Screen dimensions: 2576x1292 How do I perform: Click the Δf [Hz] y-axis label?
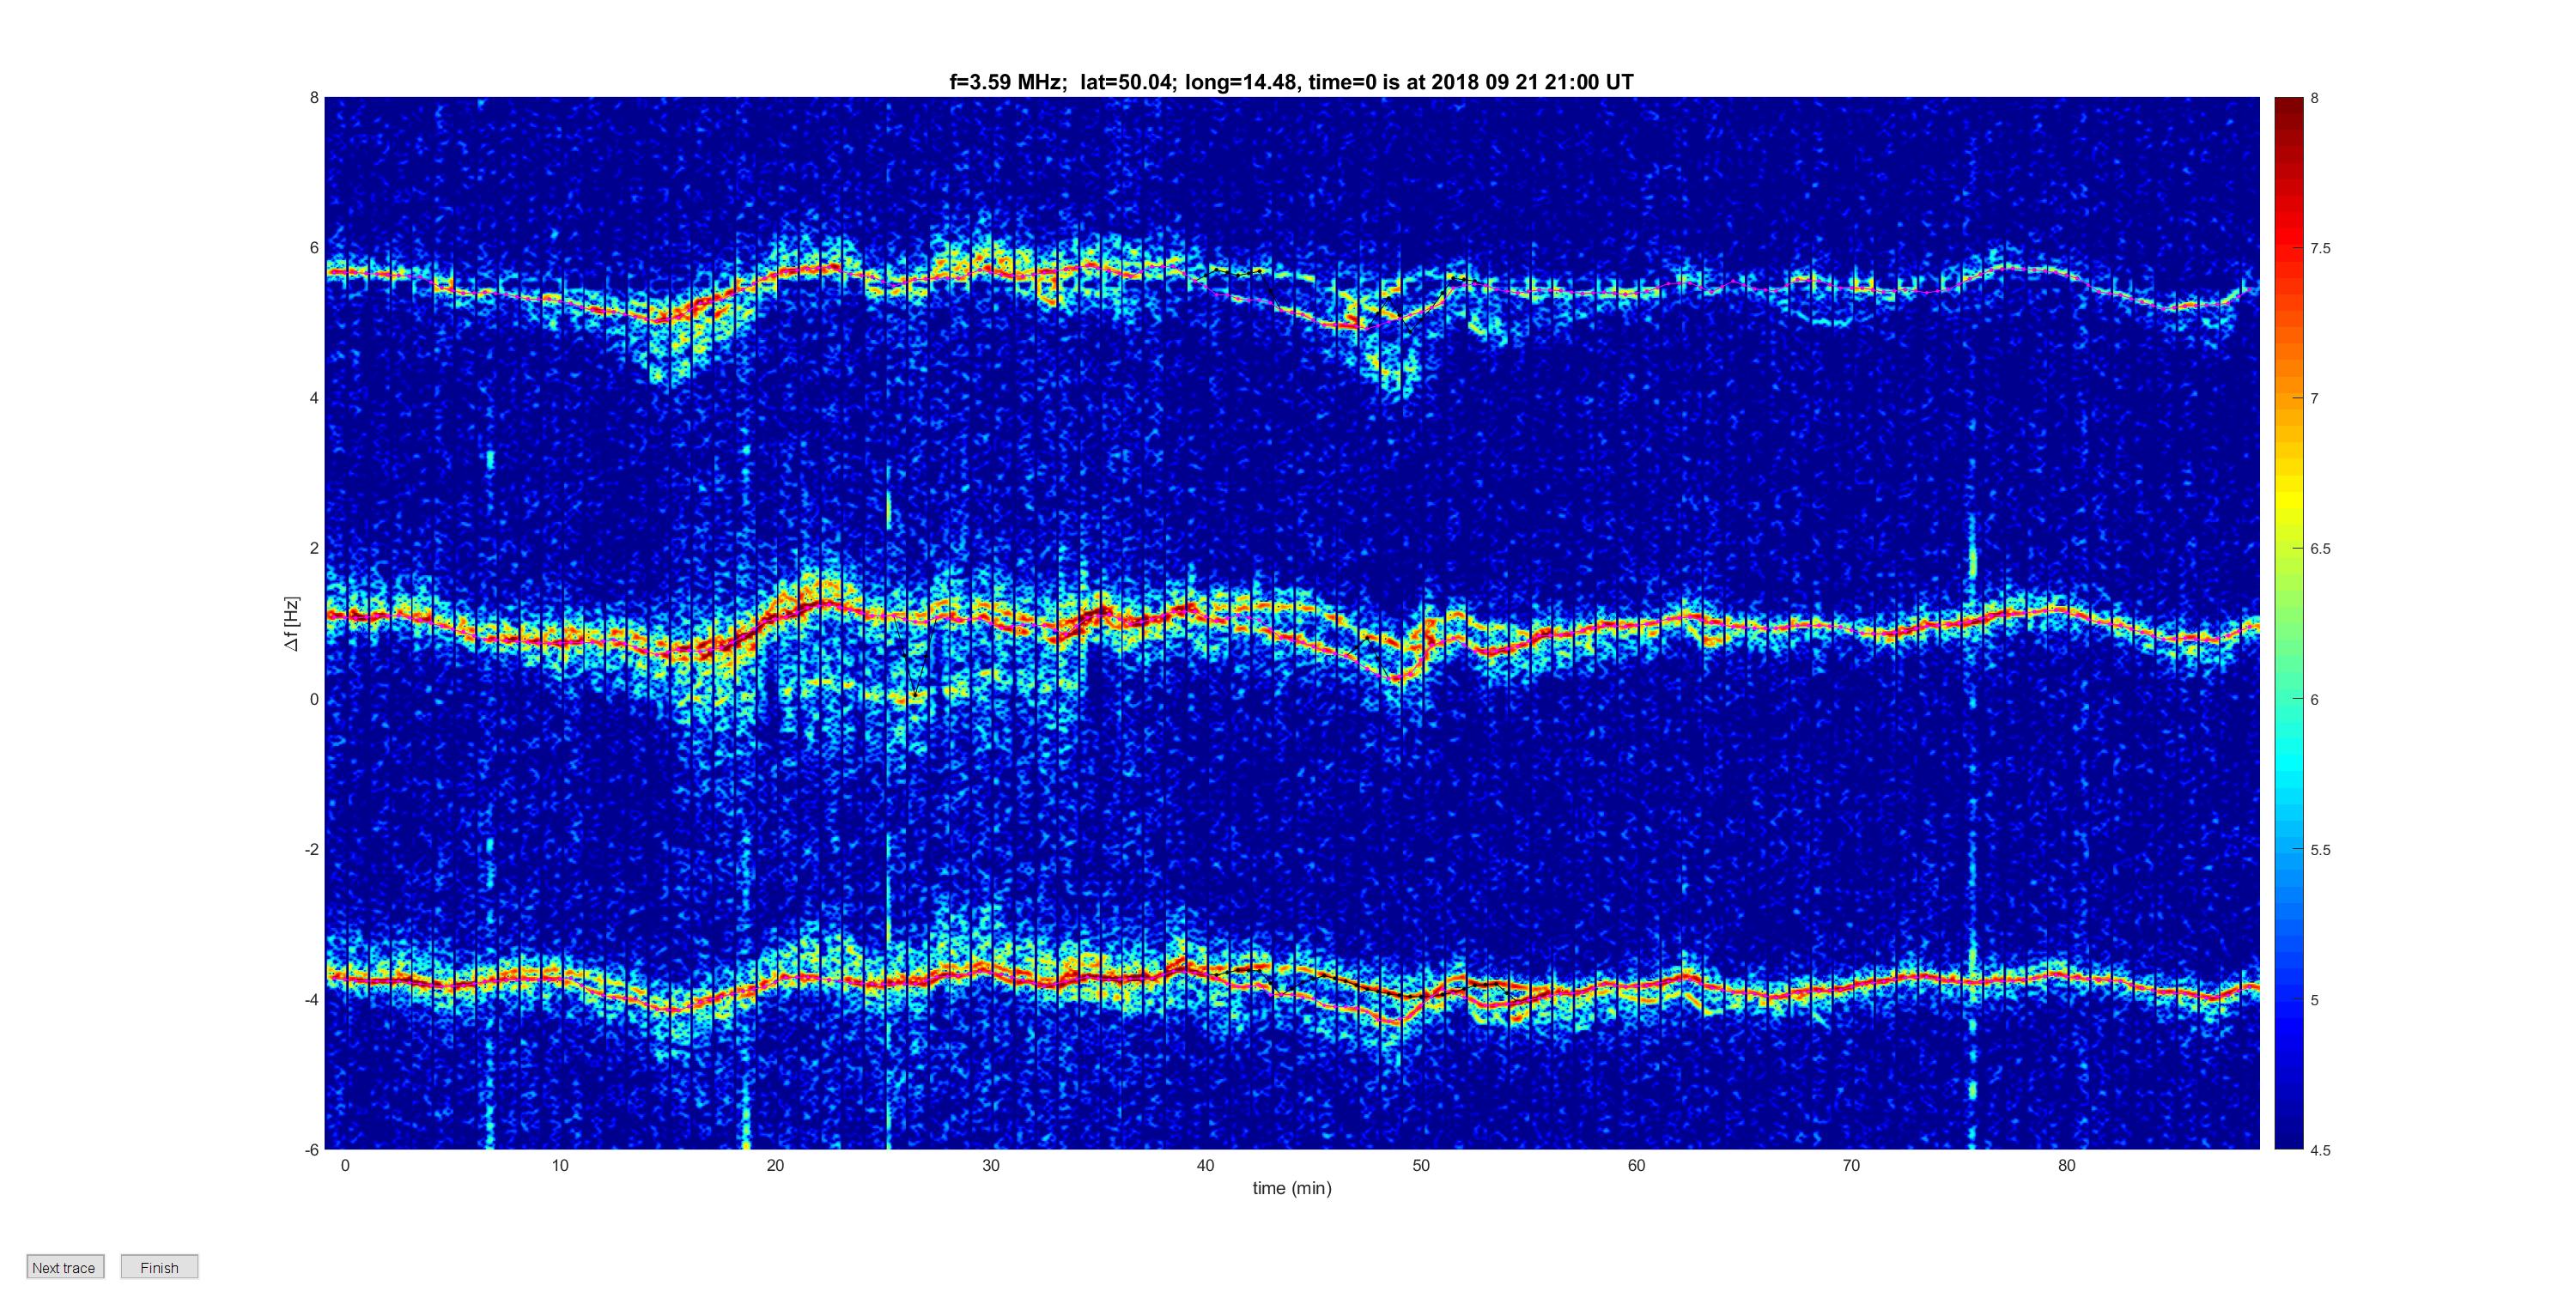[x=291, y=624]
